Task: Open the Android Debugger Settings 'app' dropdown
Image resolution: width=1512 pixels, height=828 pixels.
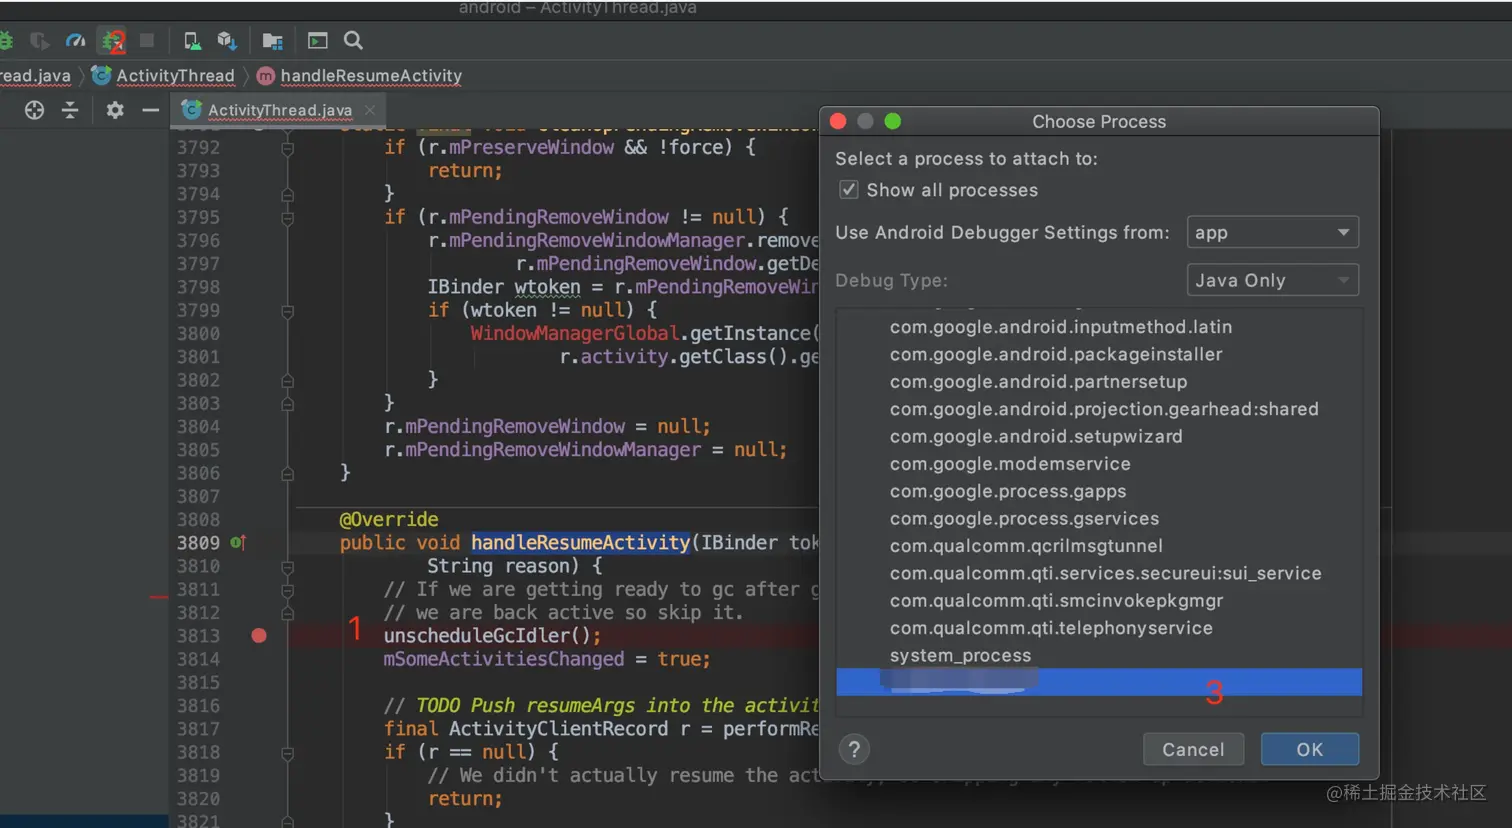Action: tap(1272, 232)
